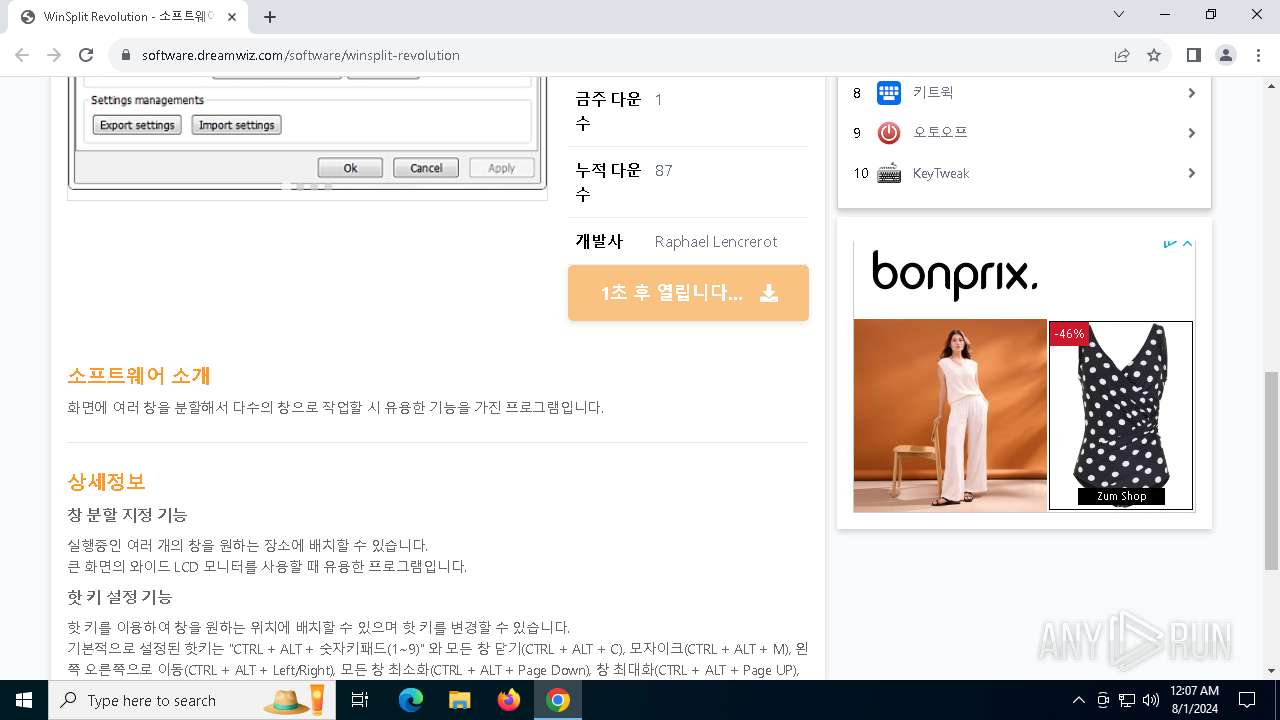Expand the chevron beside 오토오프
1280x720 pixels.
pos(1191,133)
